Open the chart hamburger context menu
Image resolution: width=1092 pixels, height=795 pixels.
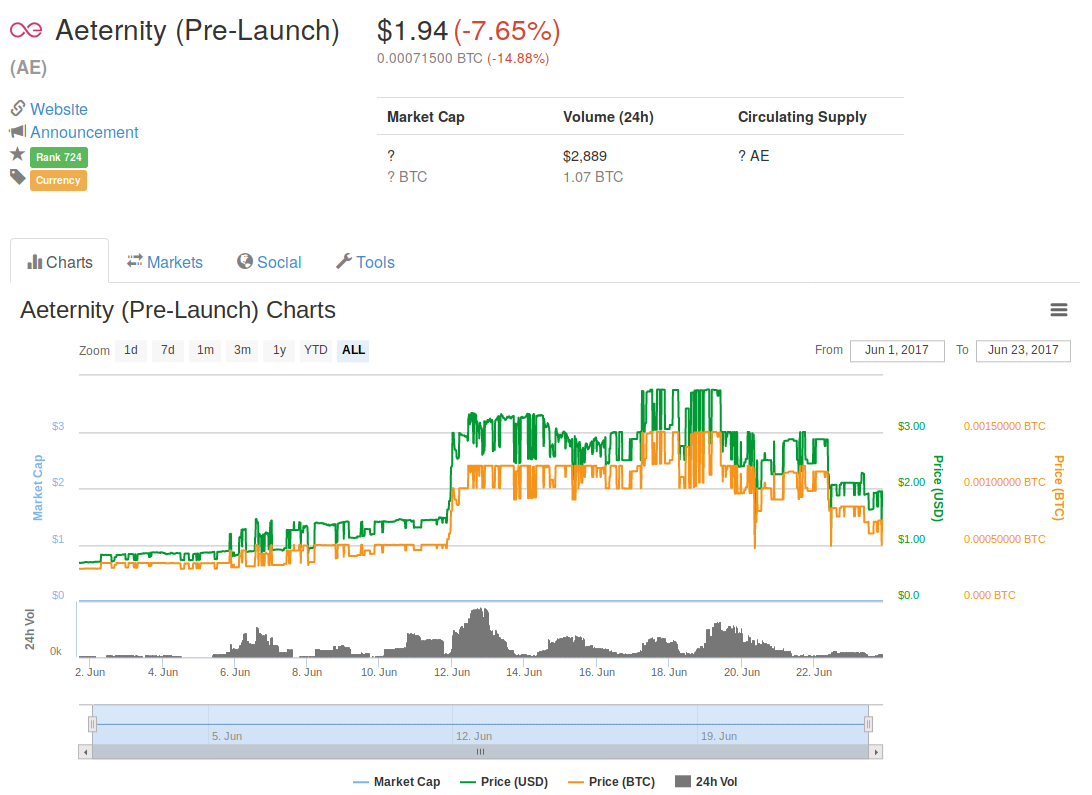point(1059,310)
